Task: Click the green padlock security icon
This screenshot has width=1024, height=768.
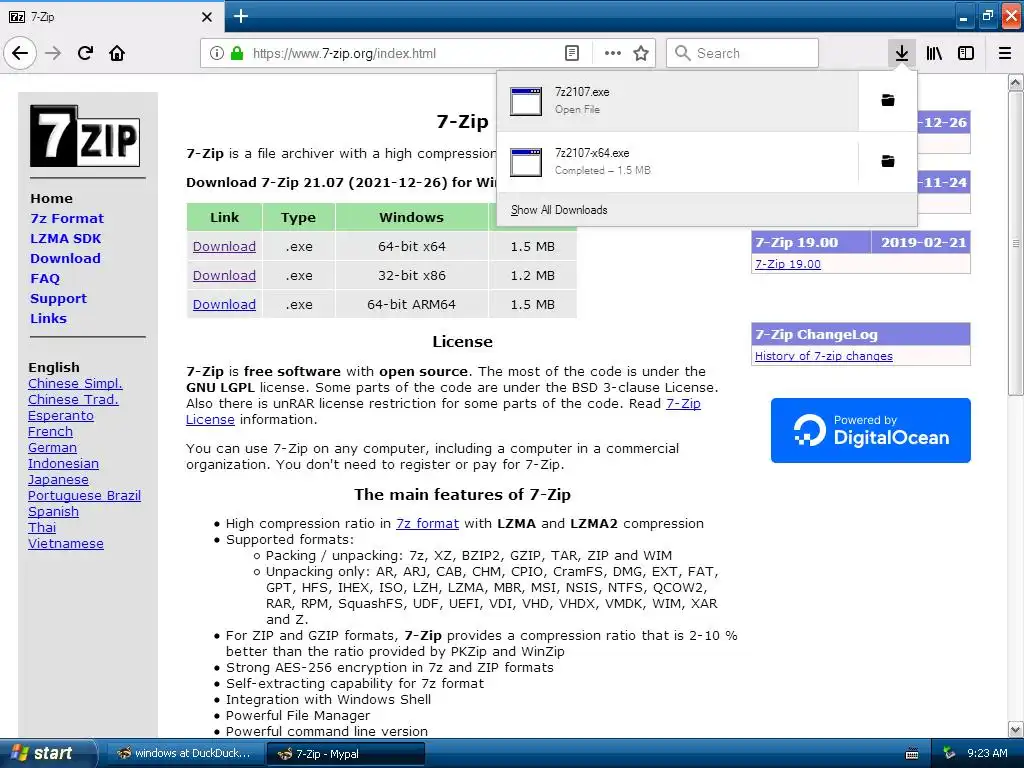Action: point(237,53)
